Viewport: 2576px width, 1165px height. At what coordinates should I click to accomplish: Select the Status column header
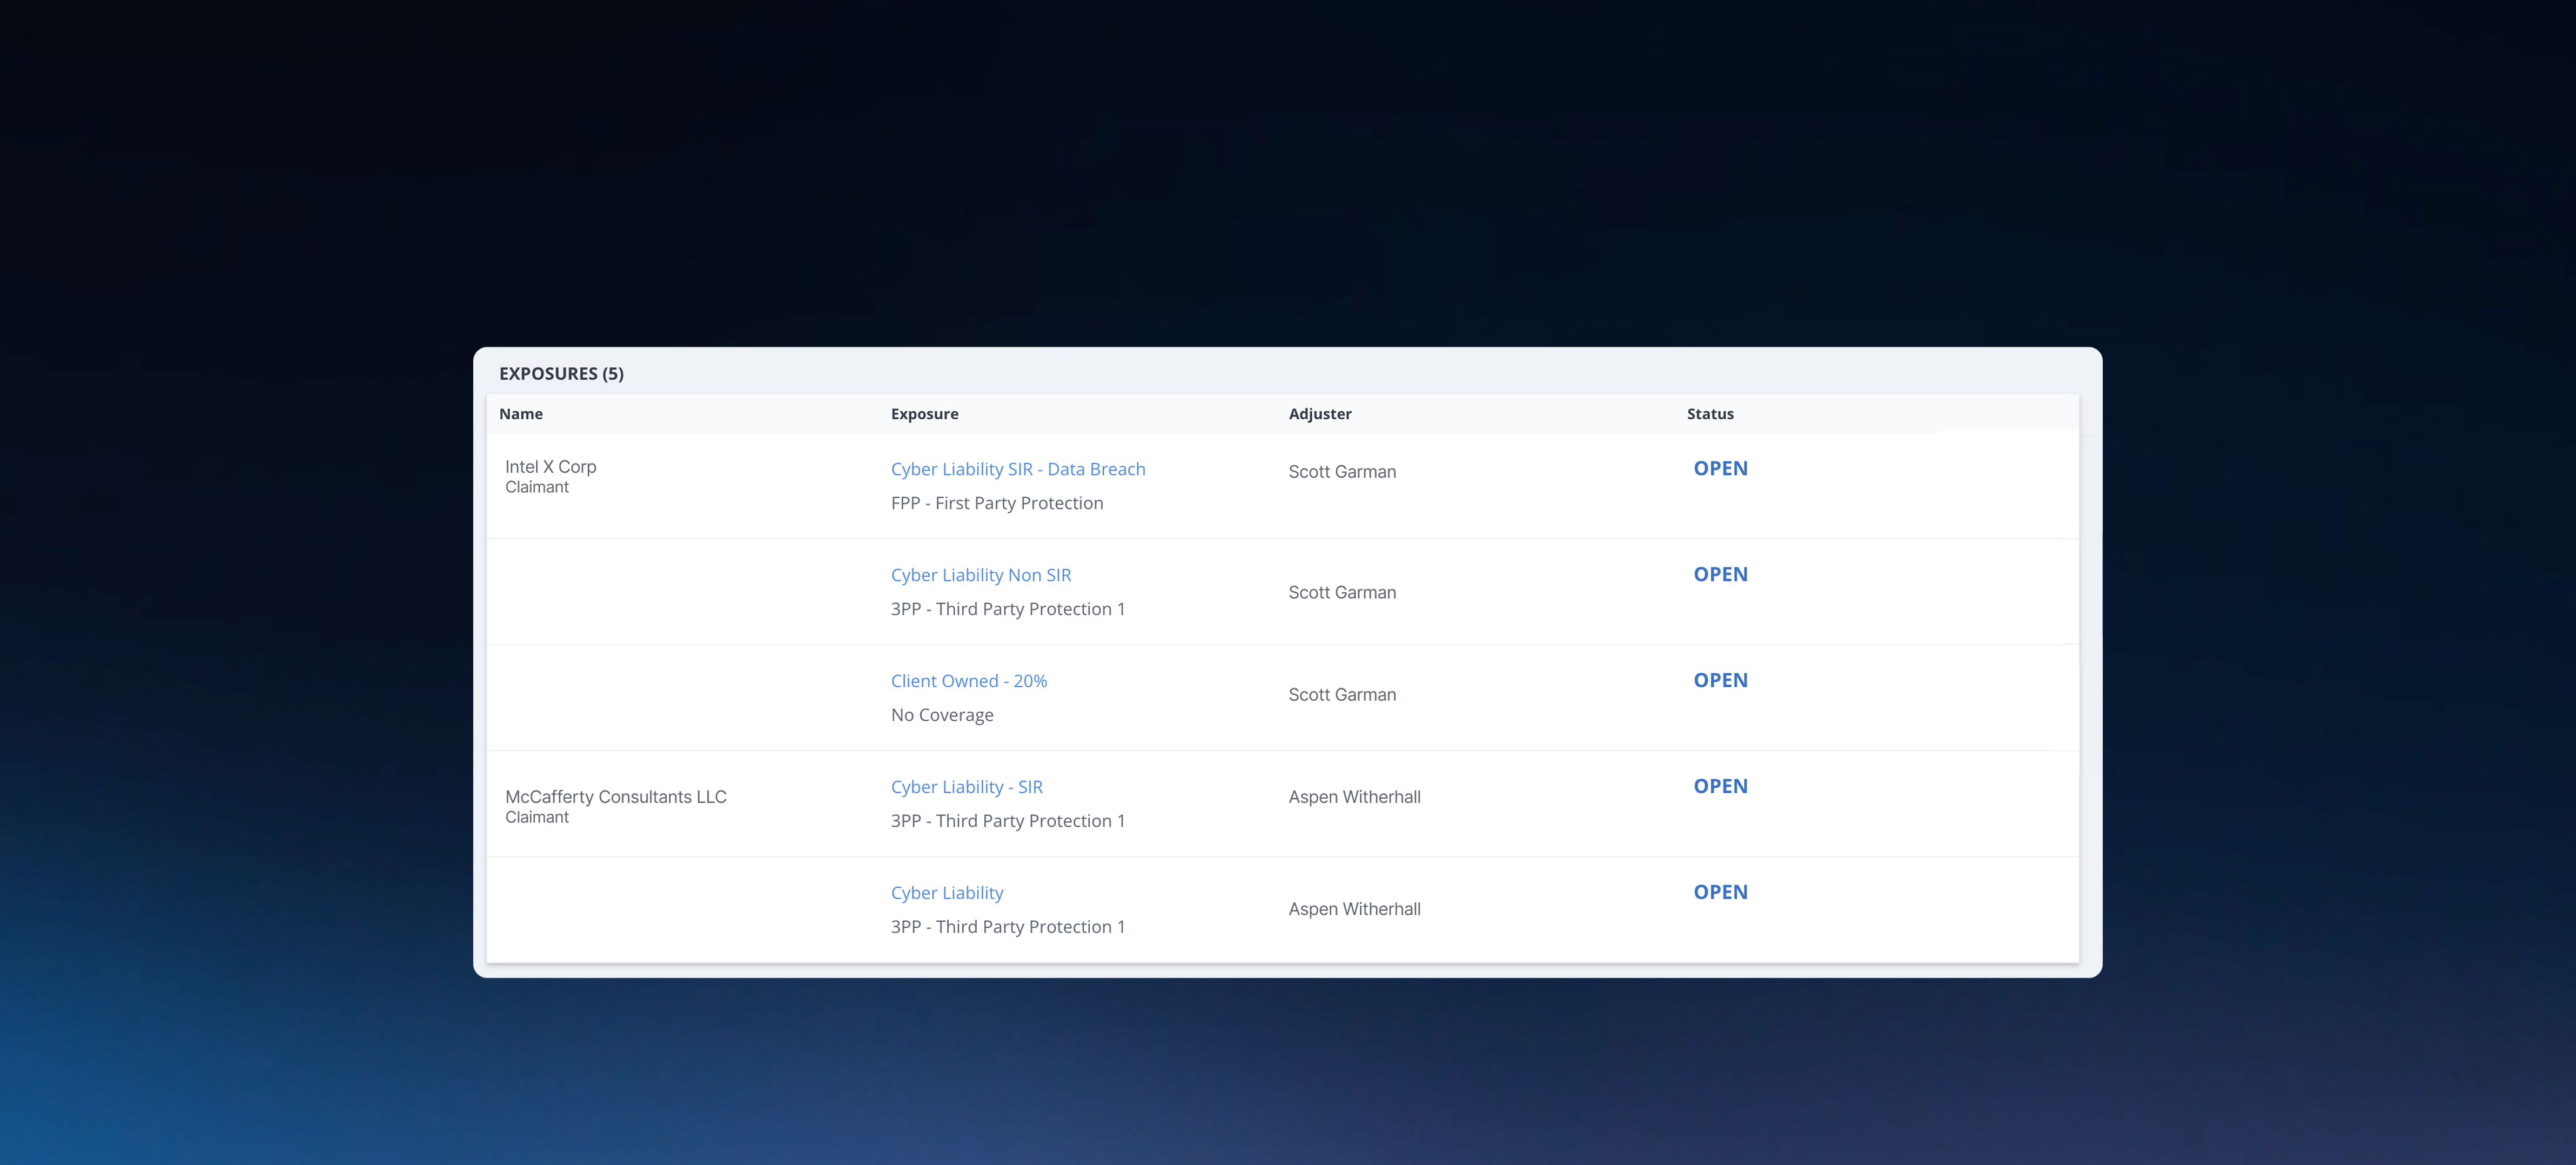(1709, 414)
